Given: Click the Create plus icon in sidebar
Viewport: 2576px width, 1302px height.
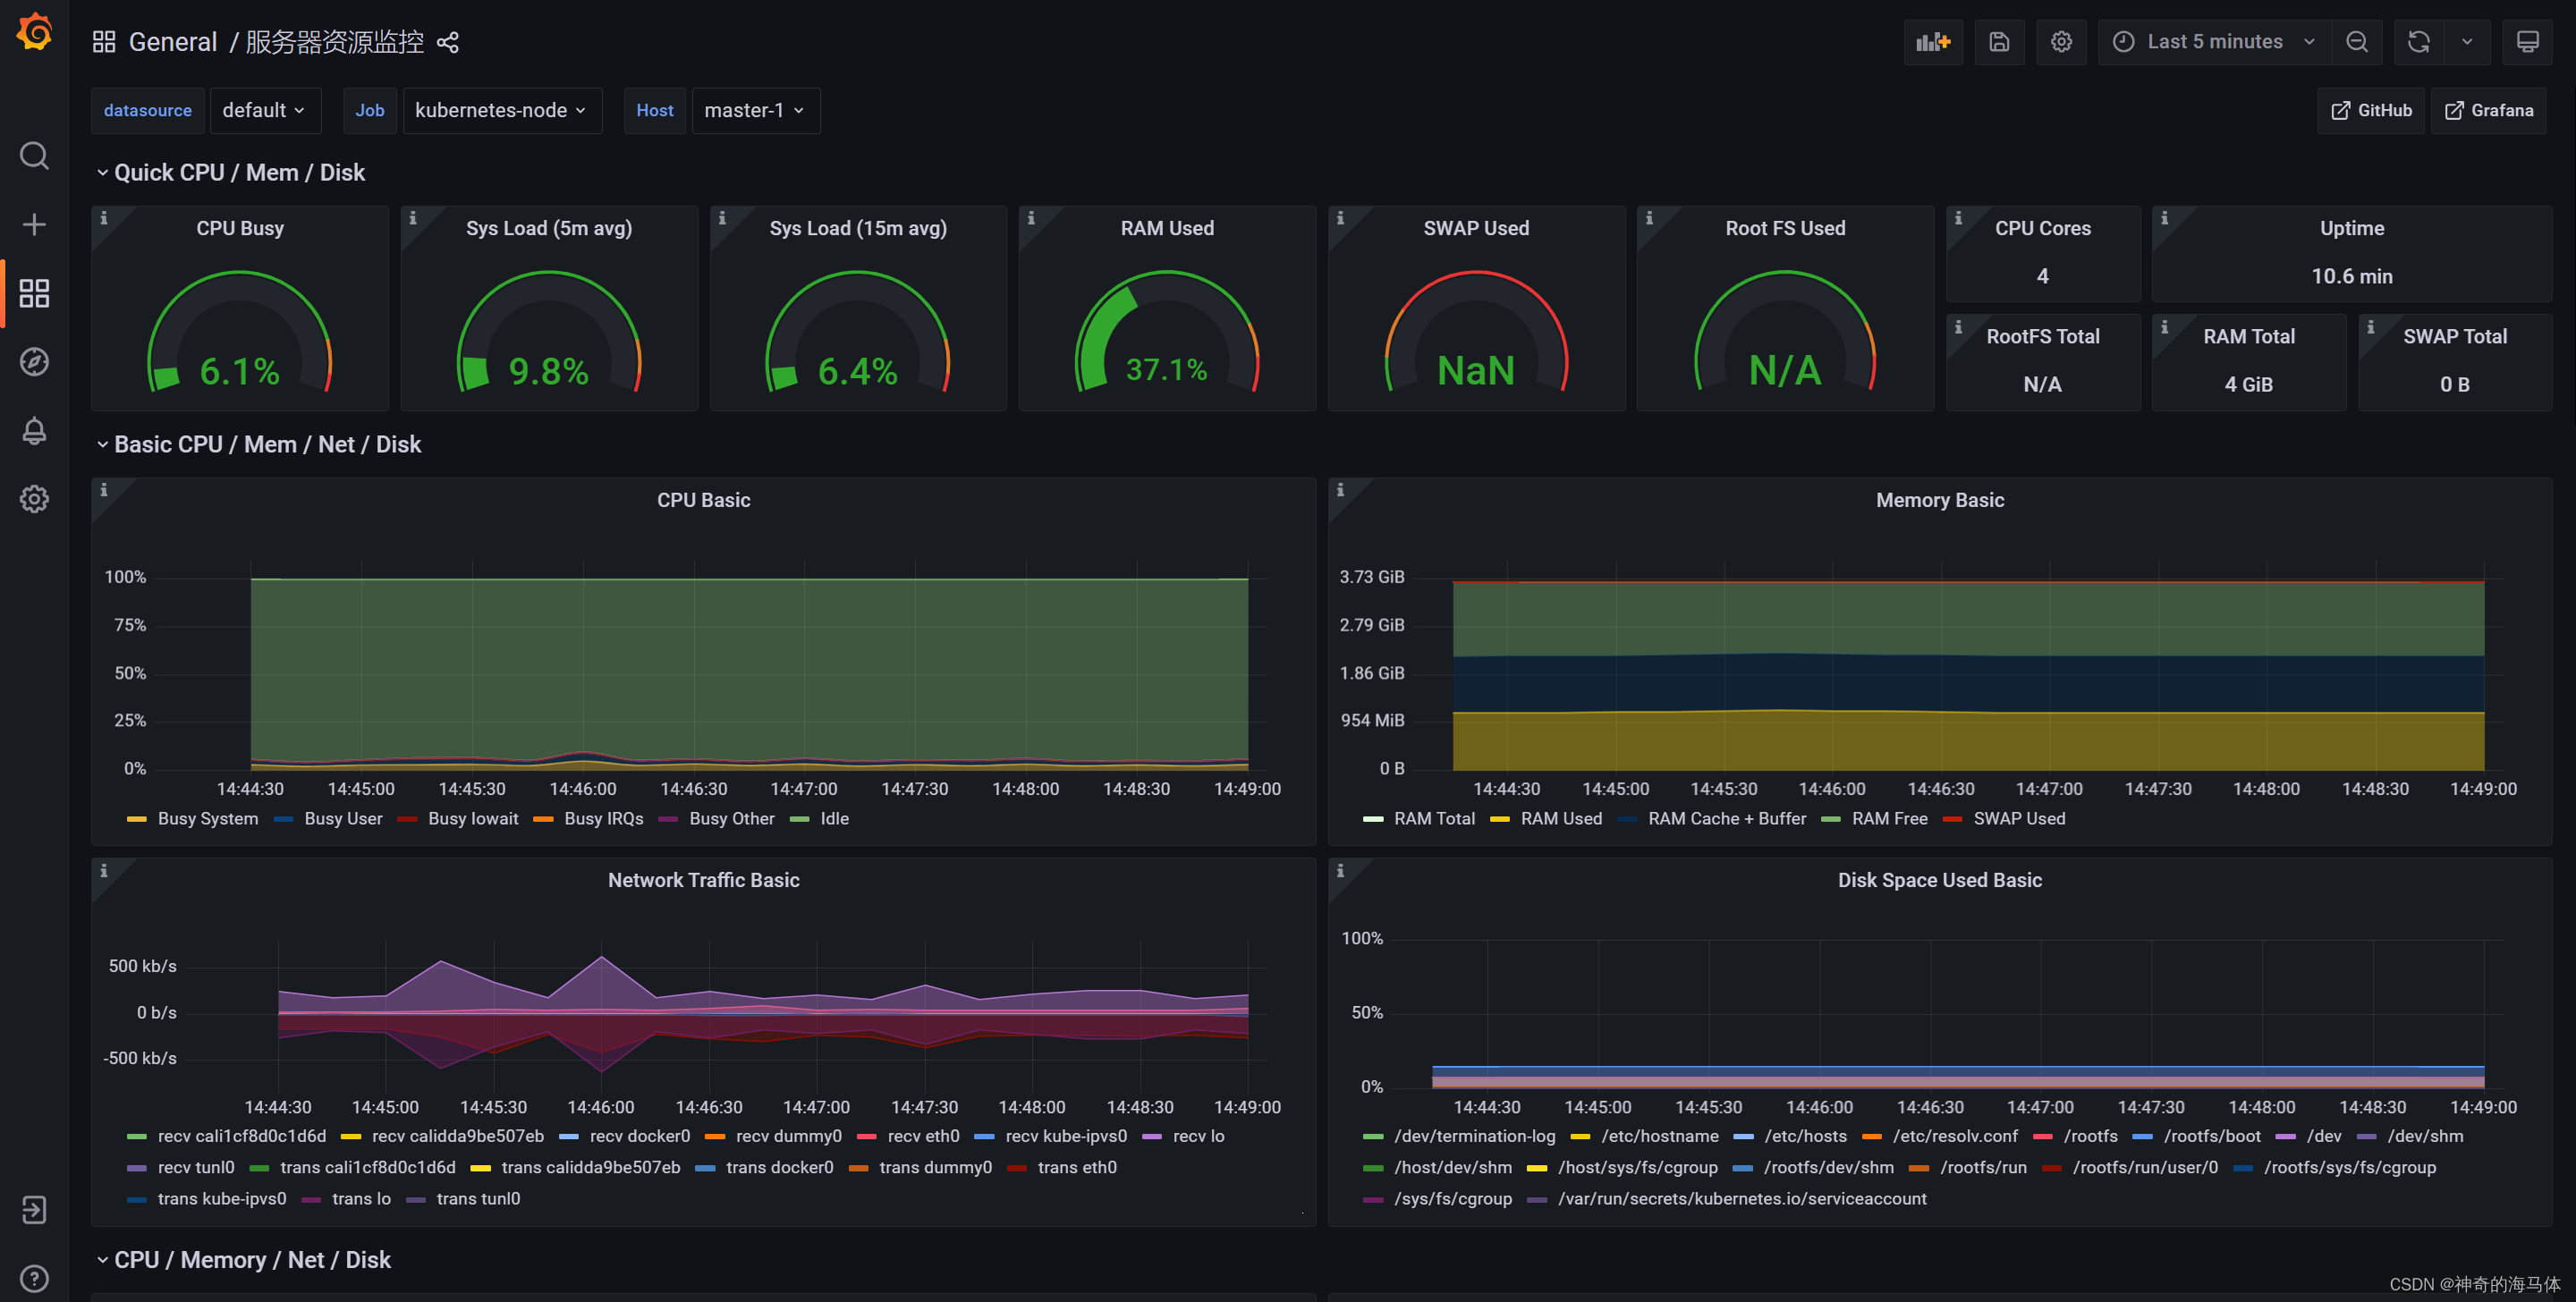Looking at the screenshot, I should (34, 224).
